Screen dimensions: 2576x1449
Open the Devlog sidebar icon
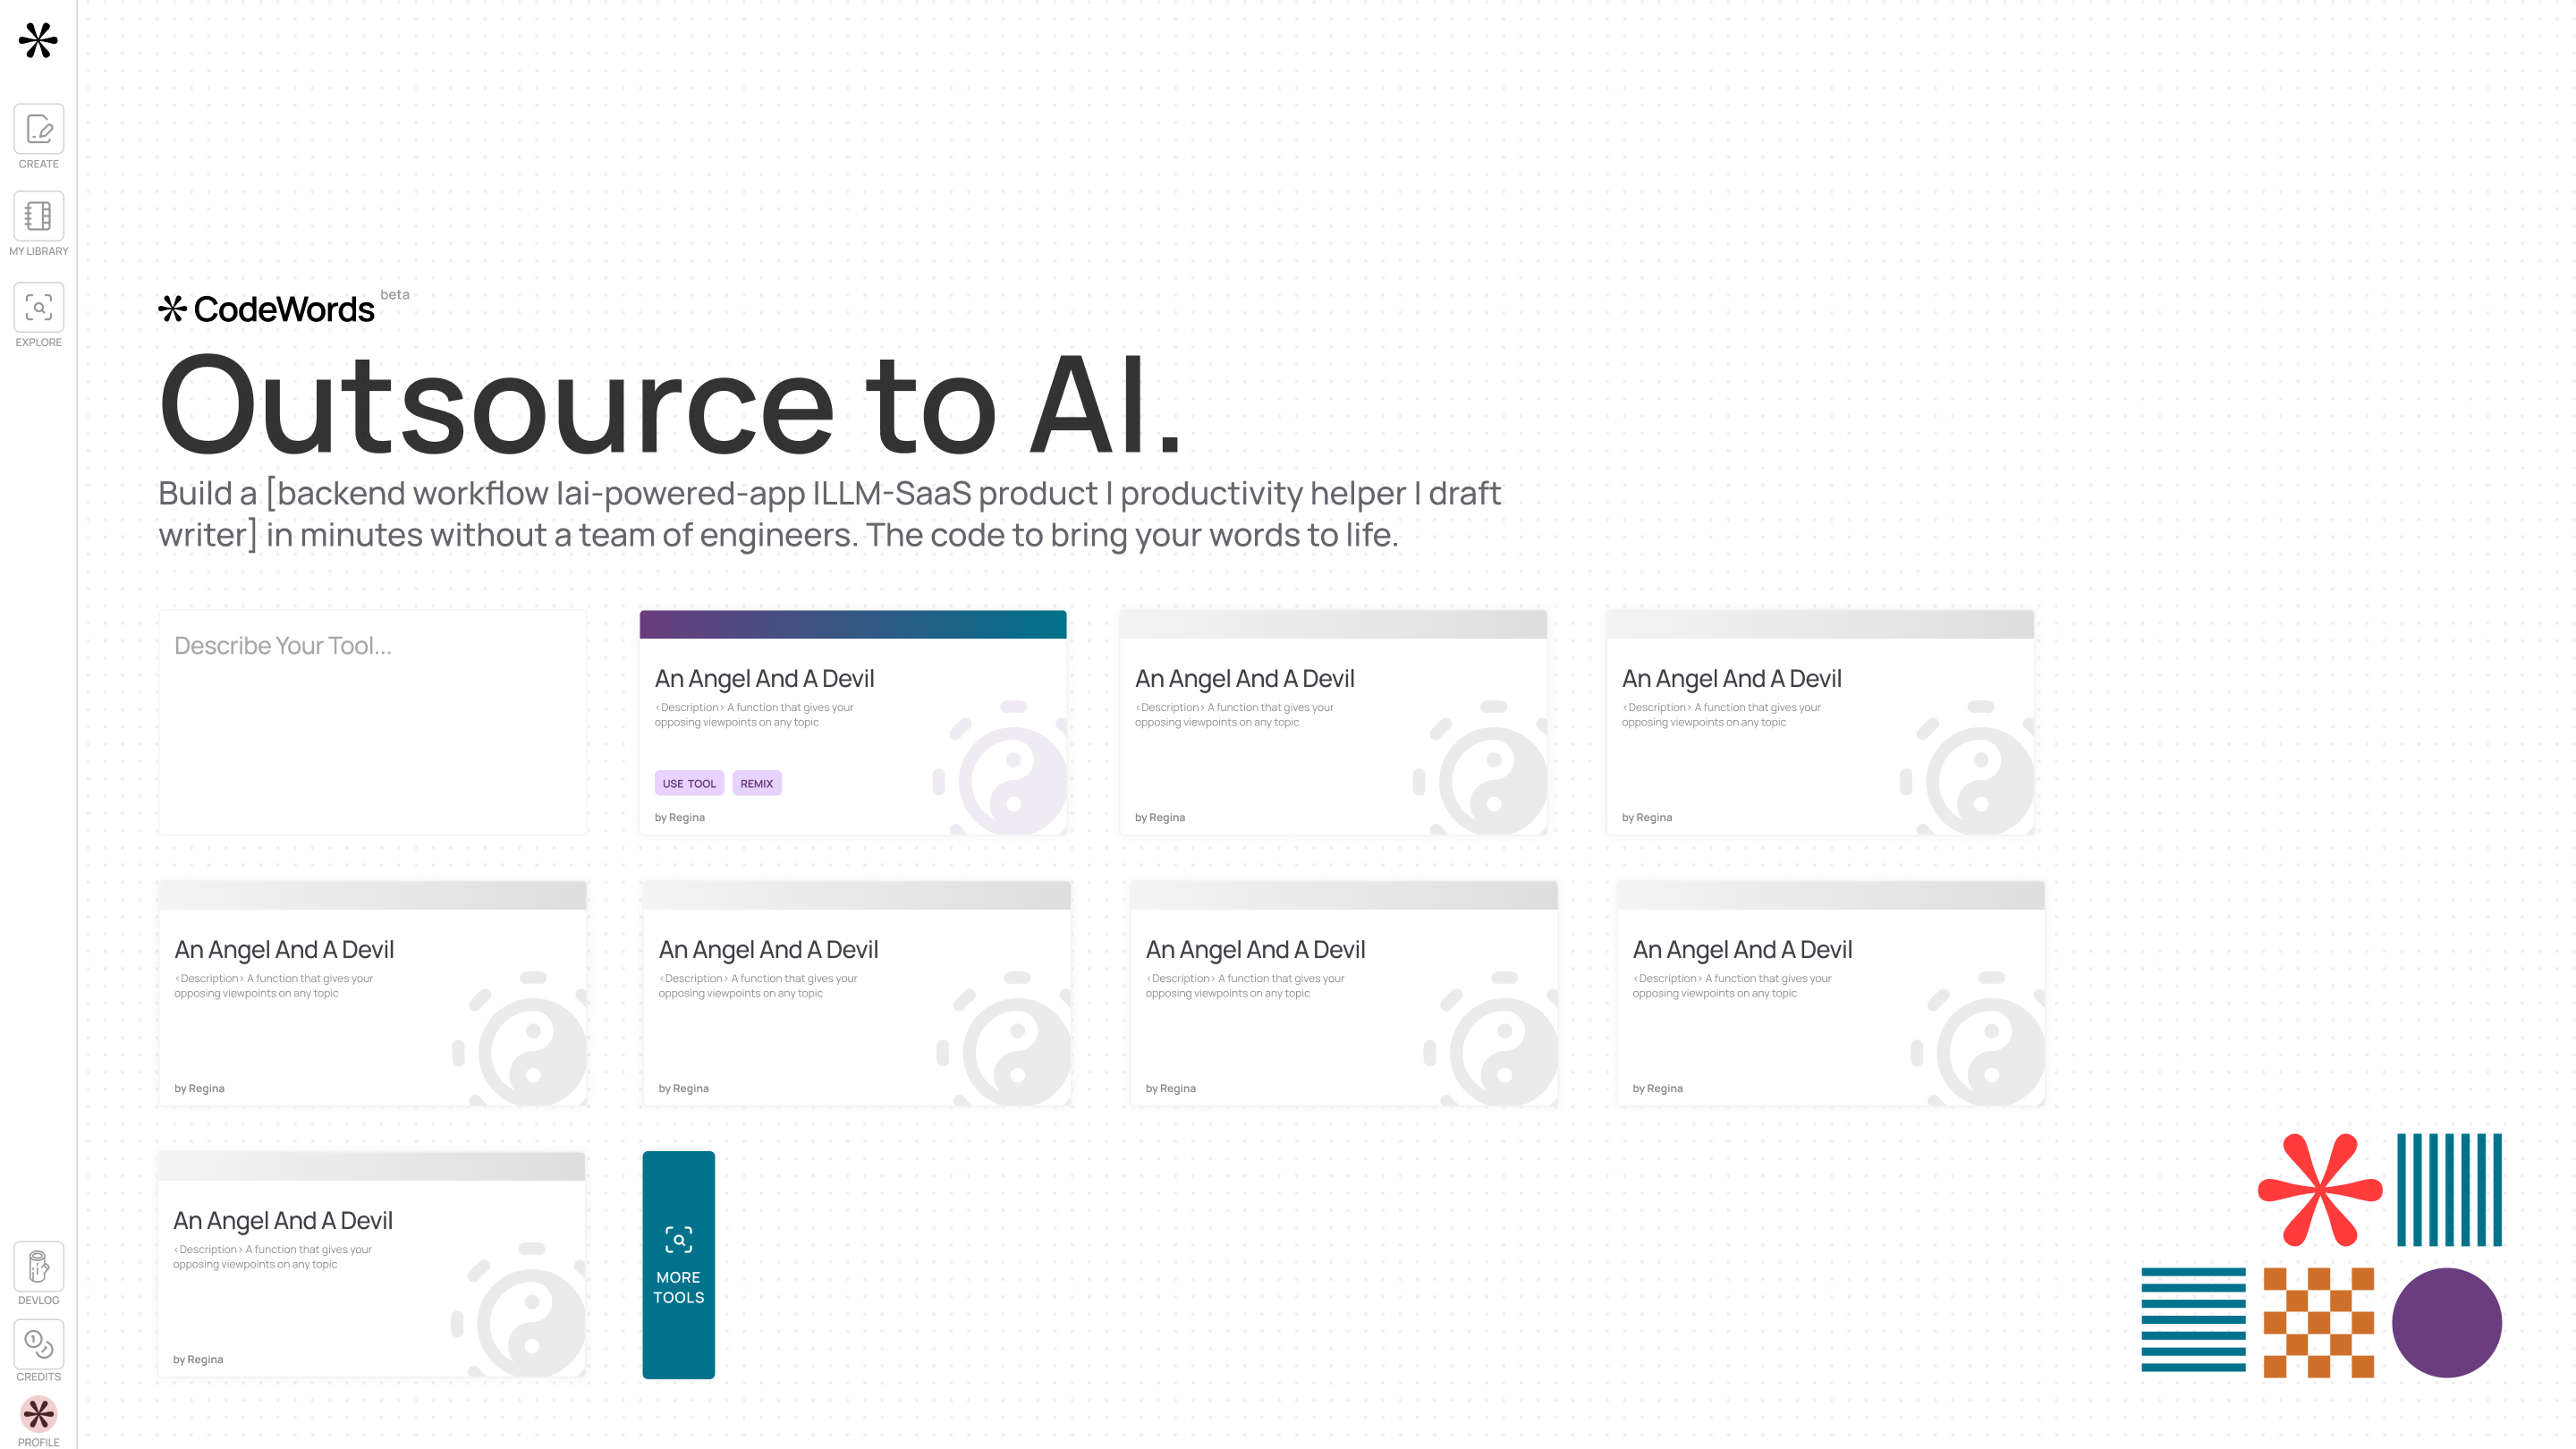[39, 1266]
